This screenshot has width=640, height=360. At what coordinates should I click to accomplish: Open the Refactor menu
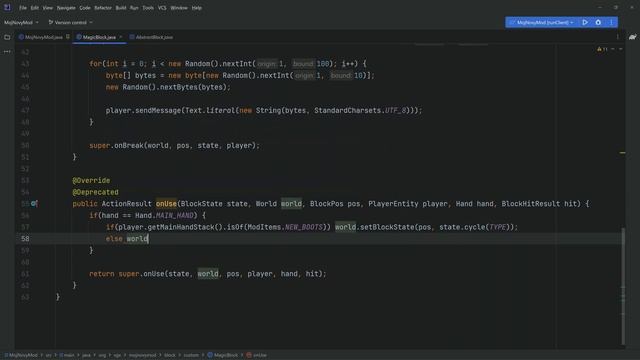[103, 8]
